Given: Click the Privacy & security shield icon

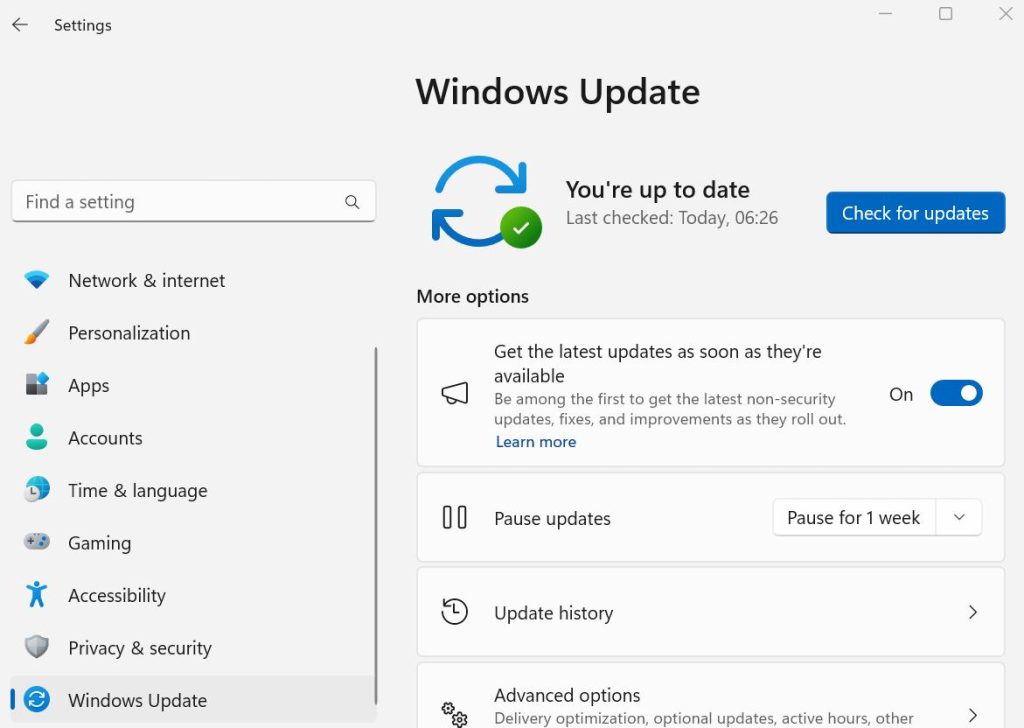Looking at the screenshot, I should [x=37, y=647].
